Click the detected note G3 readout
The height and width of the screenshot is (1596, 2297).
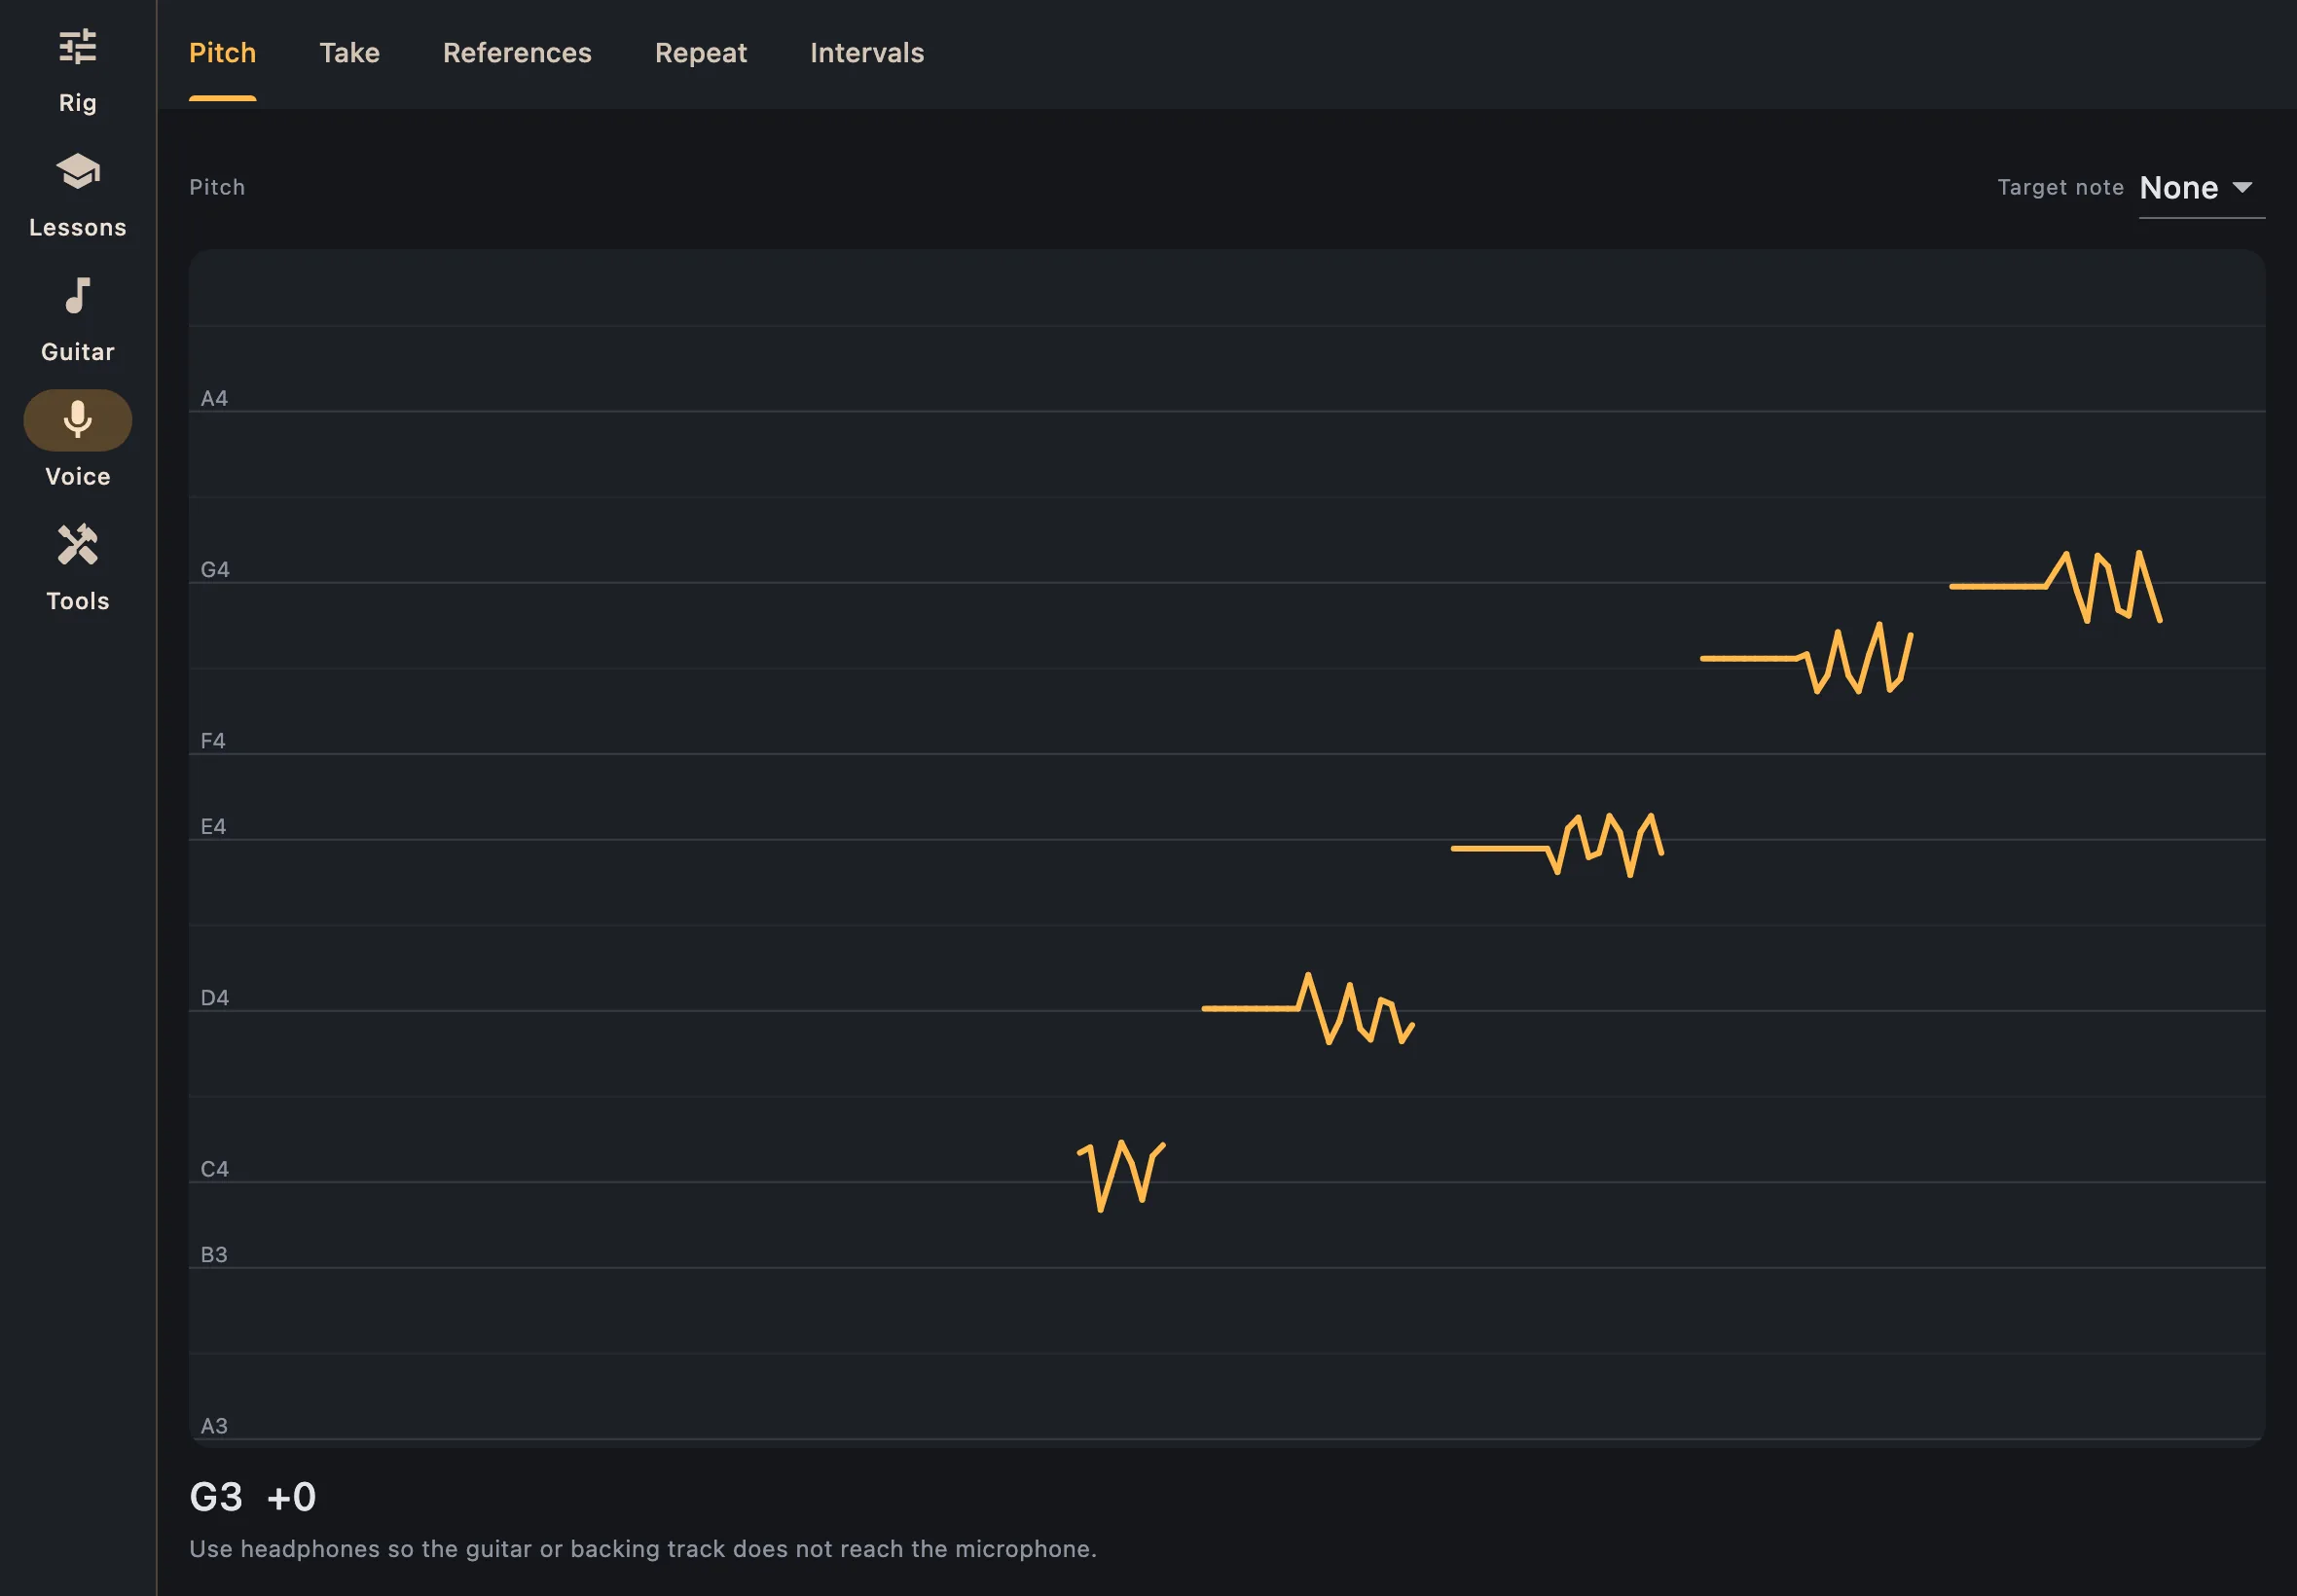[216, 1497]
